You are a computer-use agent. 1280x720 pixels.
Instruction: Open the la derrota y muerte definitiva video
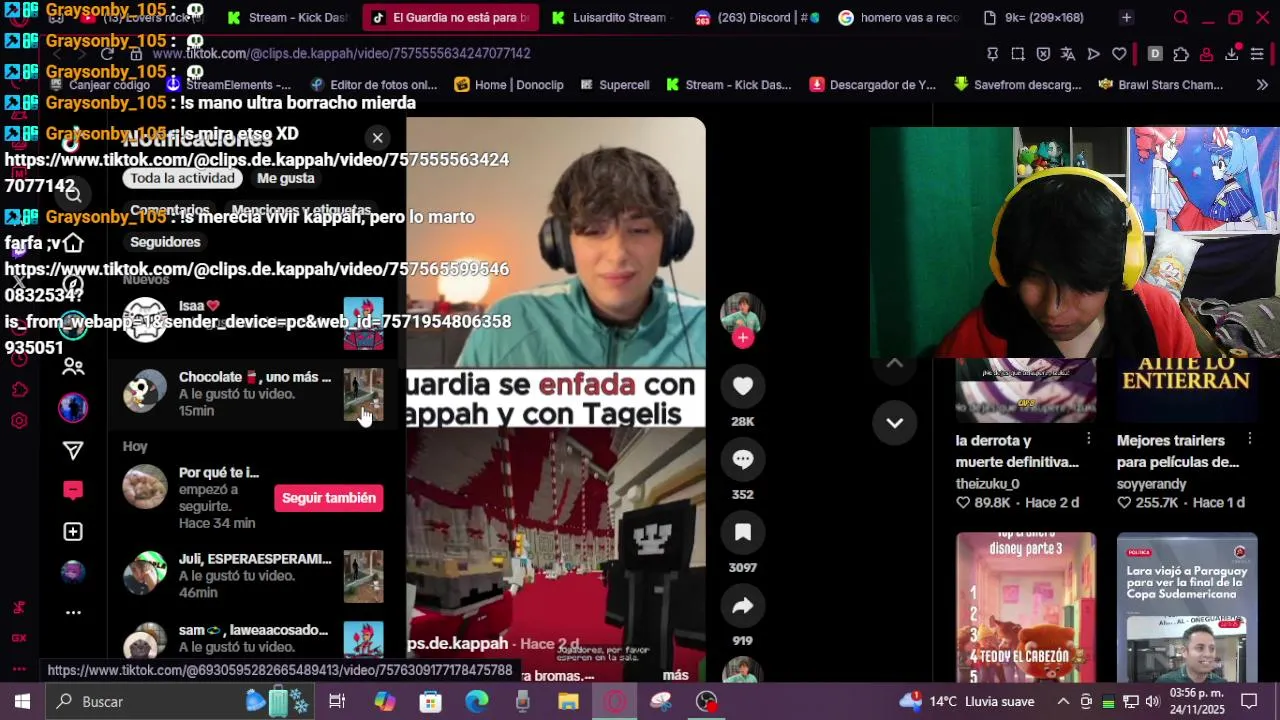tap(1025, 390)
